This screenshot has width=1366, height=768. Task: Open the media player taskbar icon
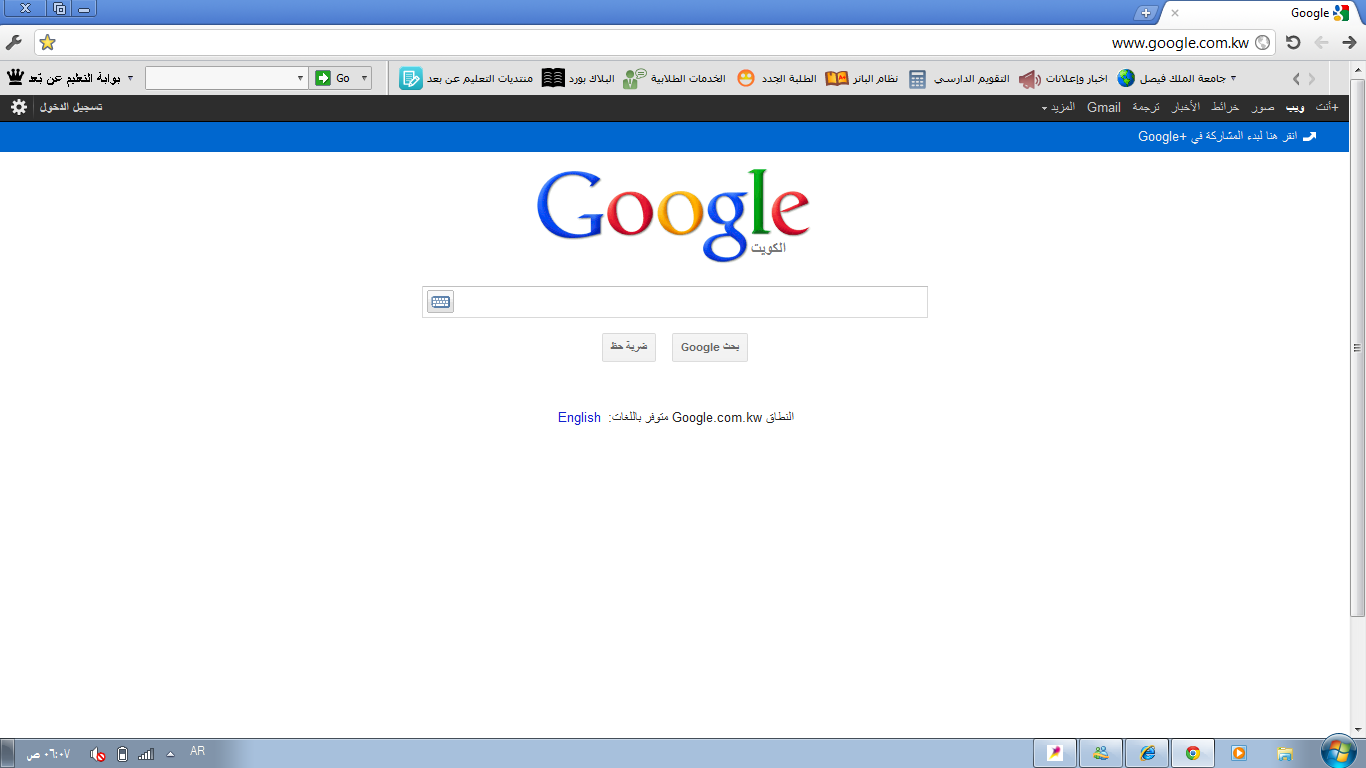click(x=1238, y=753)
